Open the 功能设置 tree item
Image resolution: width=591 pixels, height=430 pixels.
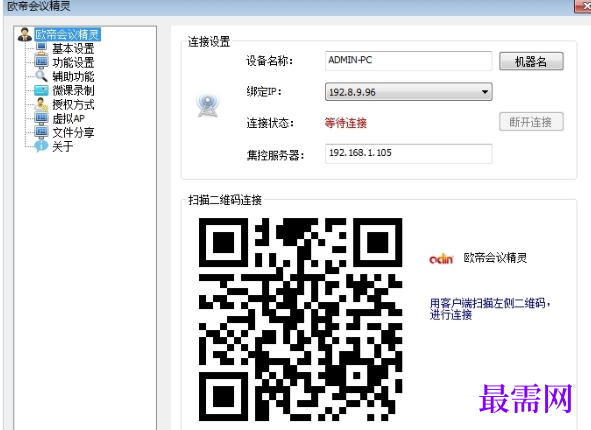[x=73, y=62]
